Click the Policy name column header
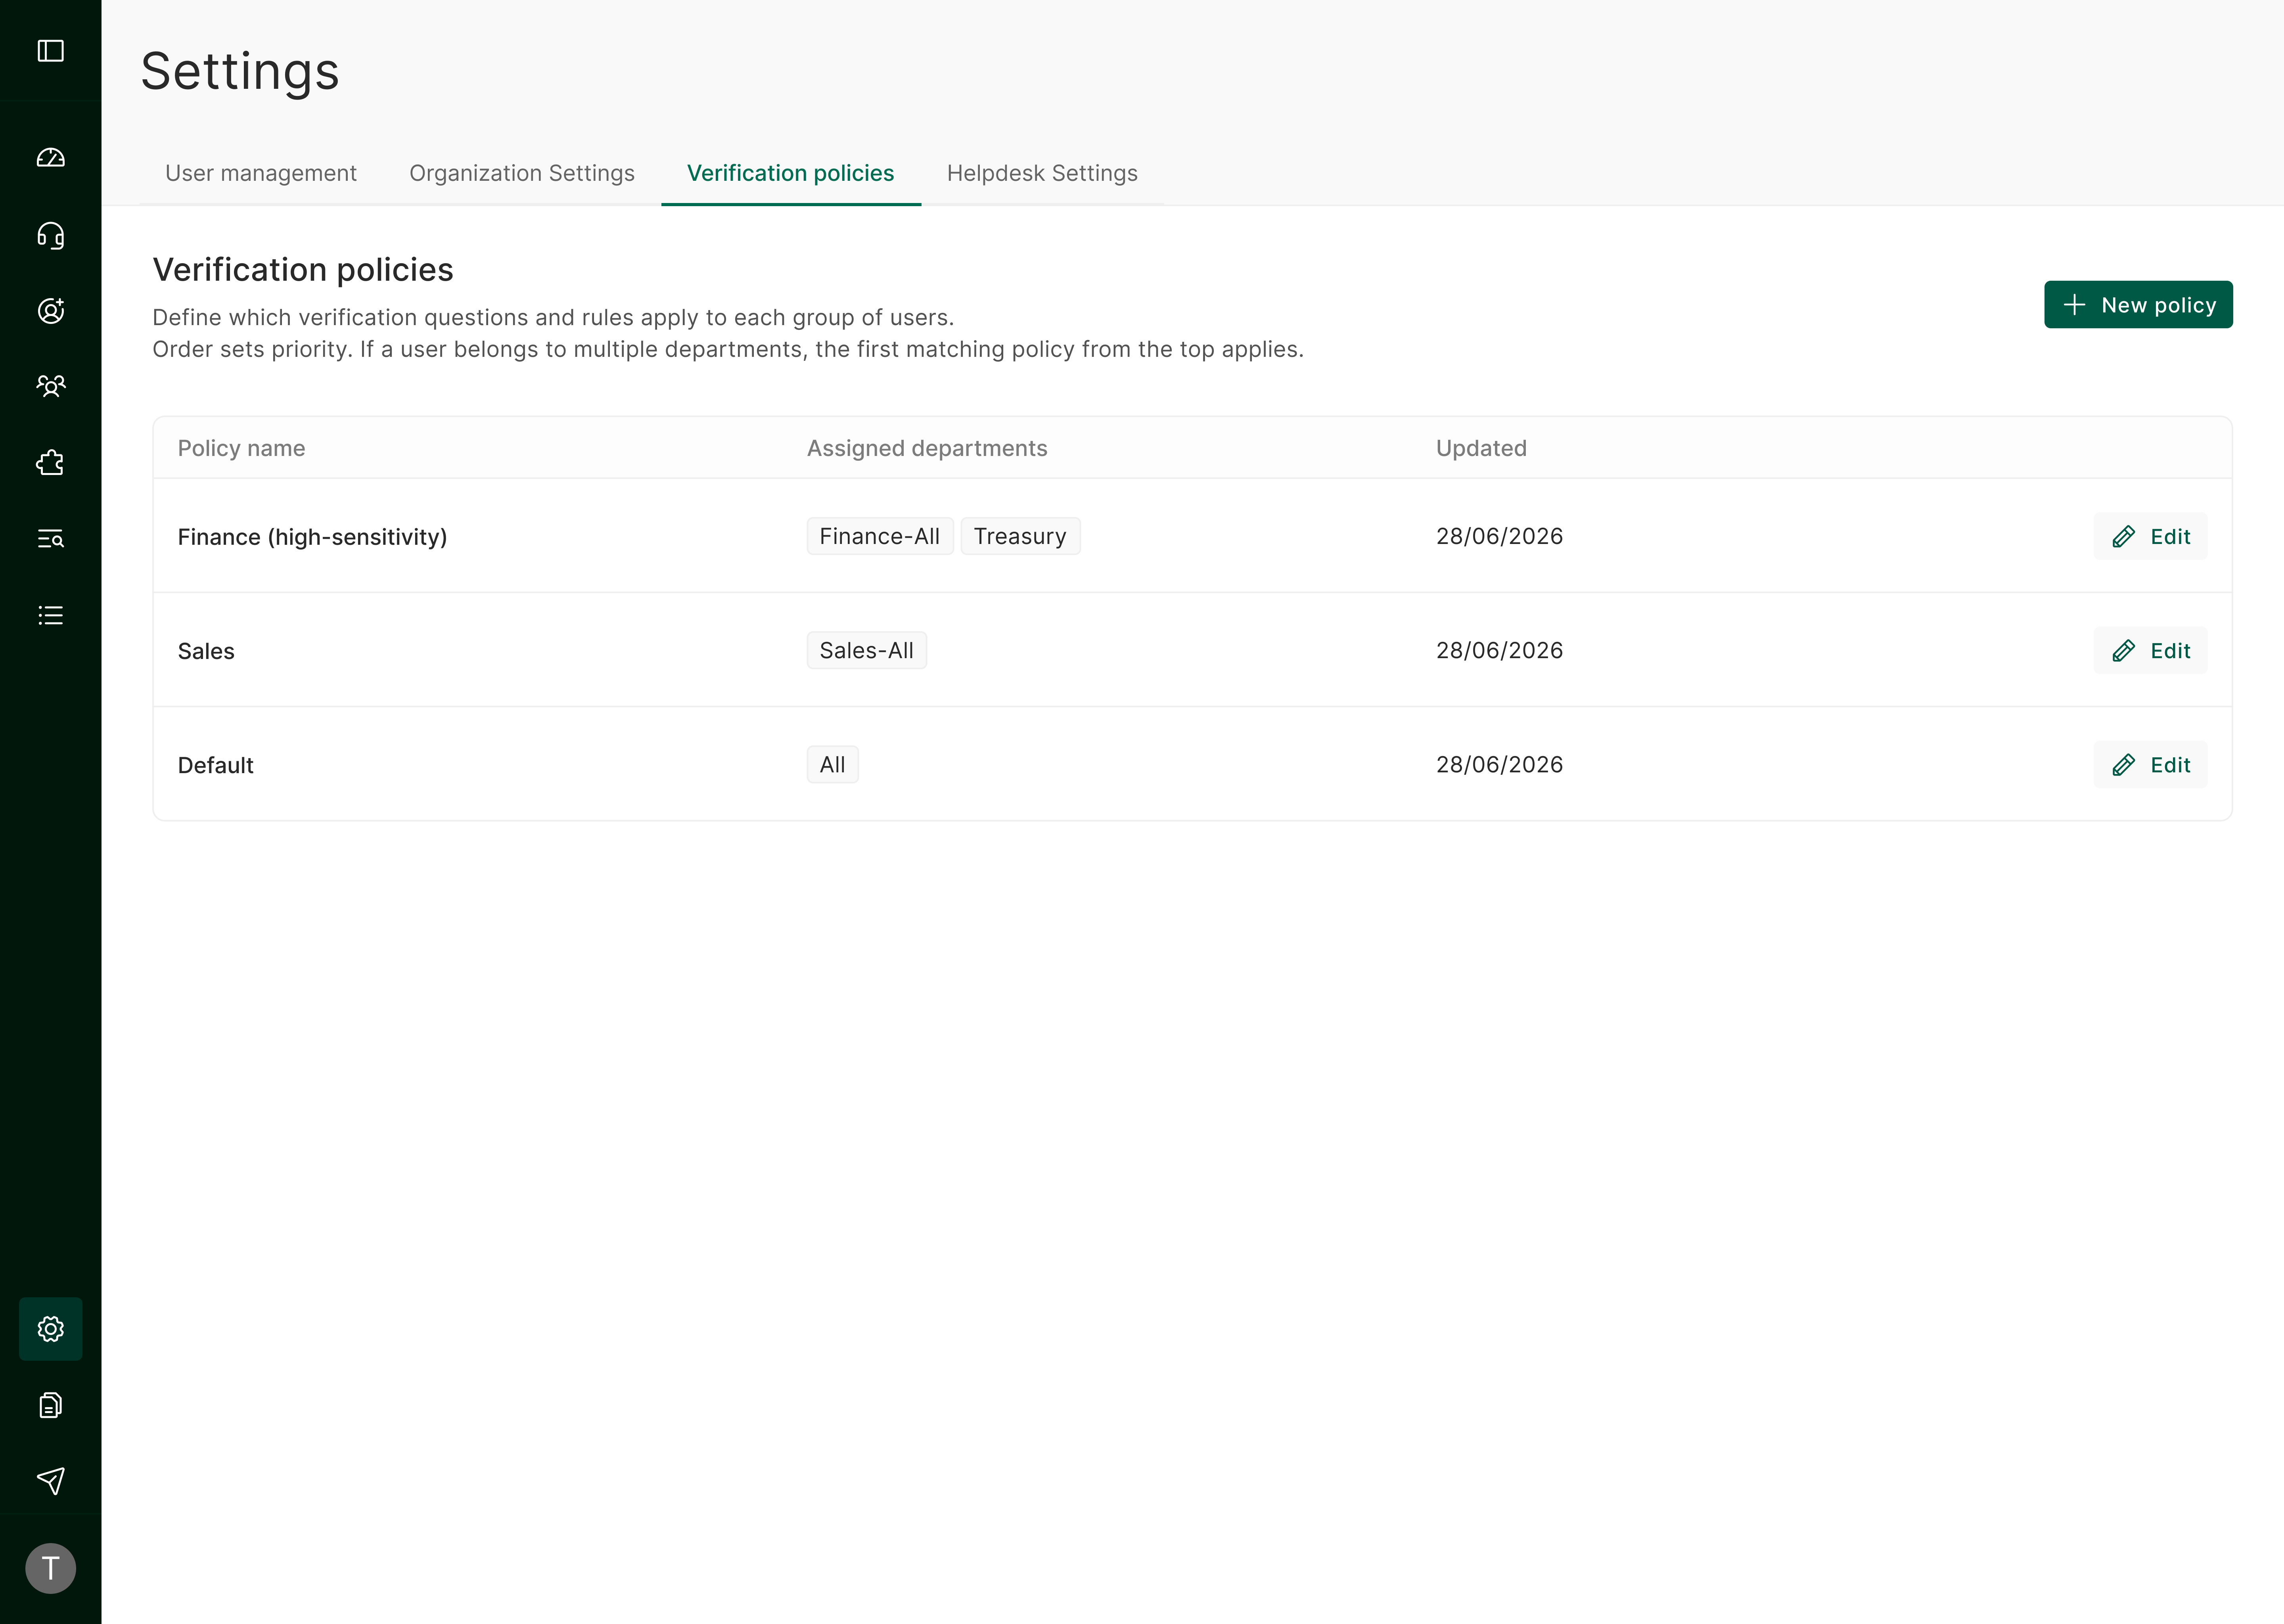This screenshot has height=1624, width=2284. coord(241,448)
